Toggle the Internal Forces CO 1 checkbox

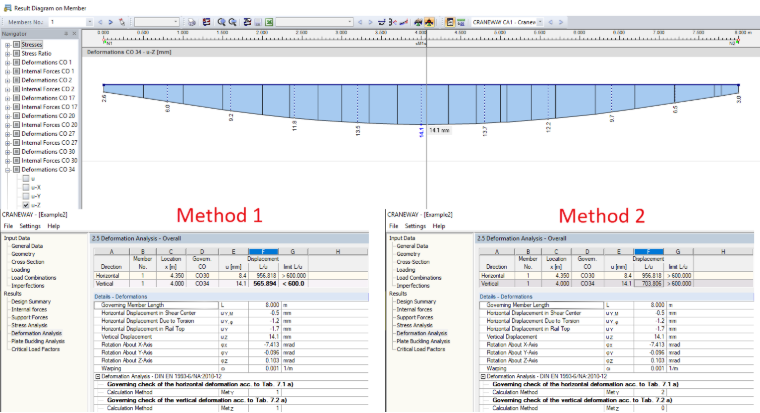coord(16,71)
